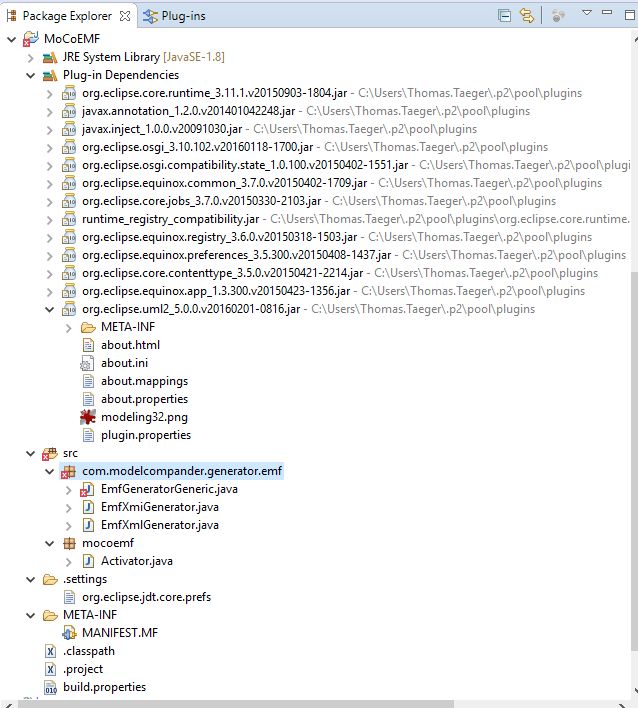Minimize the Package Explorer view

point(607,13)
